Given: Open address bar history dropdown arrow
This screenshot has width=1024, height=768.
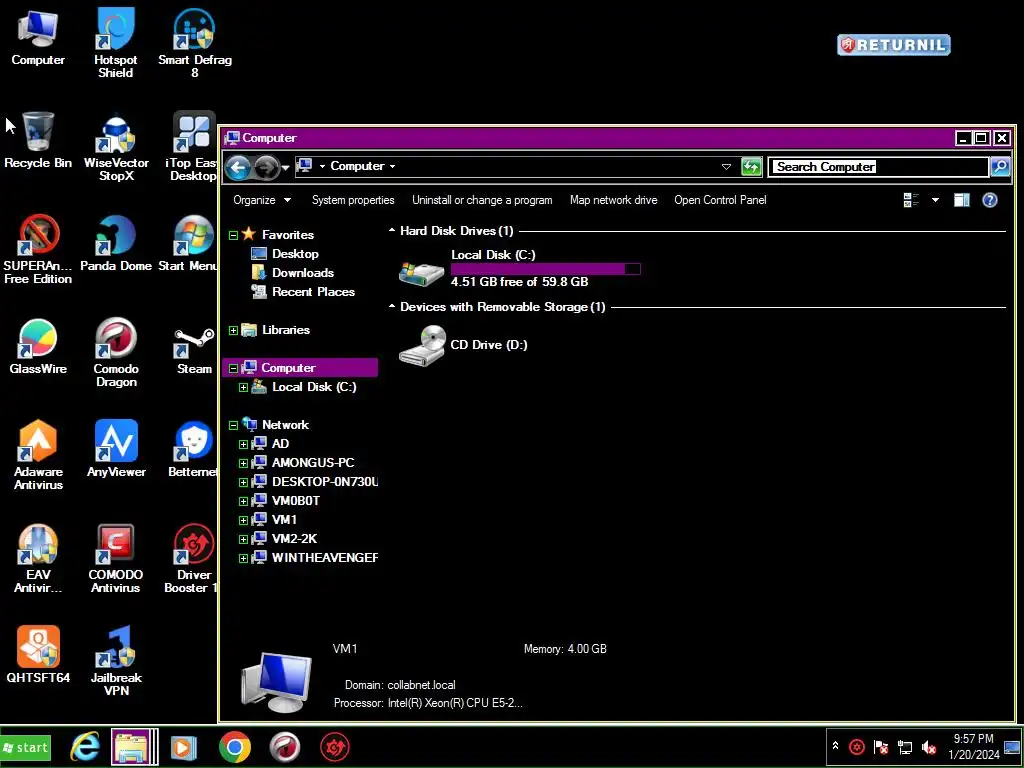Looking at the screenshot, I should point(726,167).
